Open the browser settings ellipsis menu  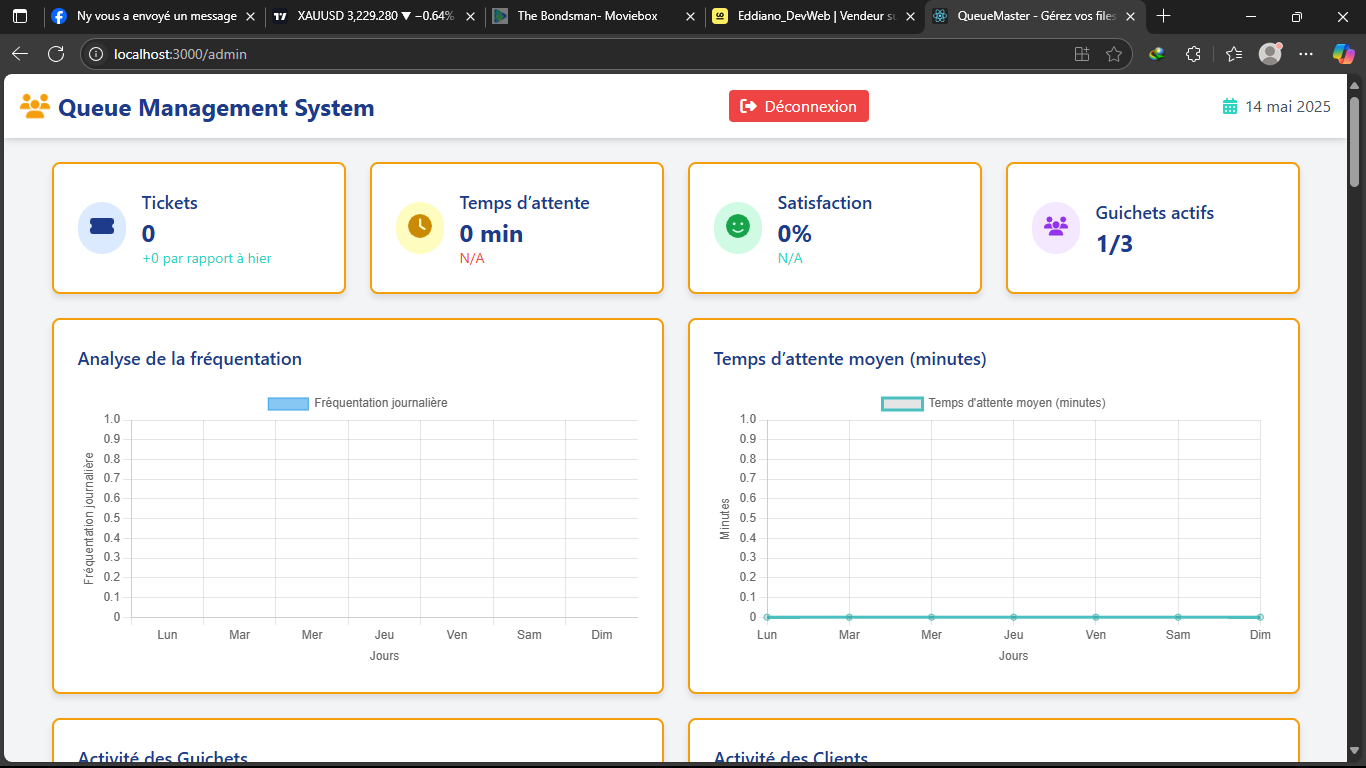(1305, 54)
